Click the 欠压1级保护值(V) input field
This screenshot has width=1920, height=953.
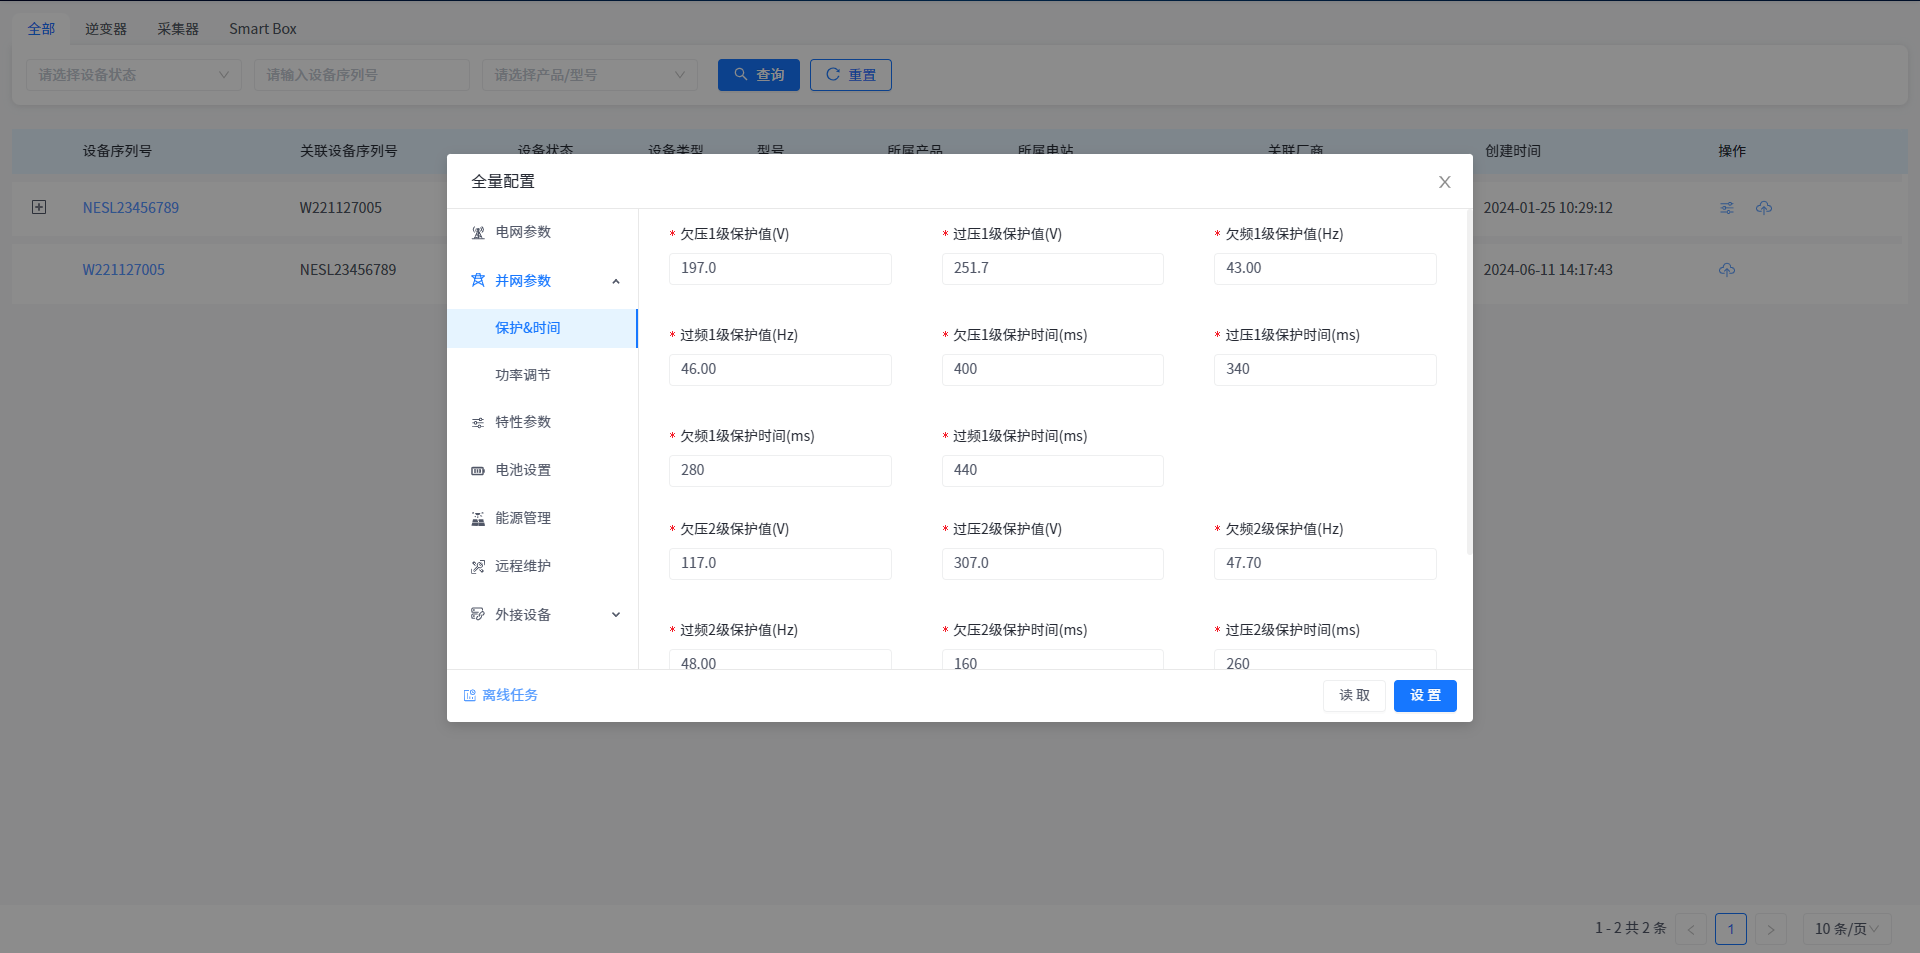(x=780, y=269)
